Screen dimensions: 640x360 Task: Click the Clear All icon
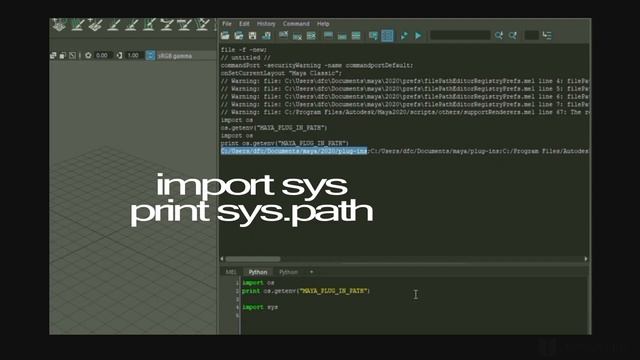311,36
